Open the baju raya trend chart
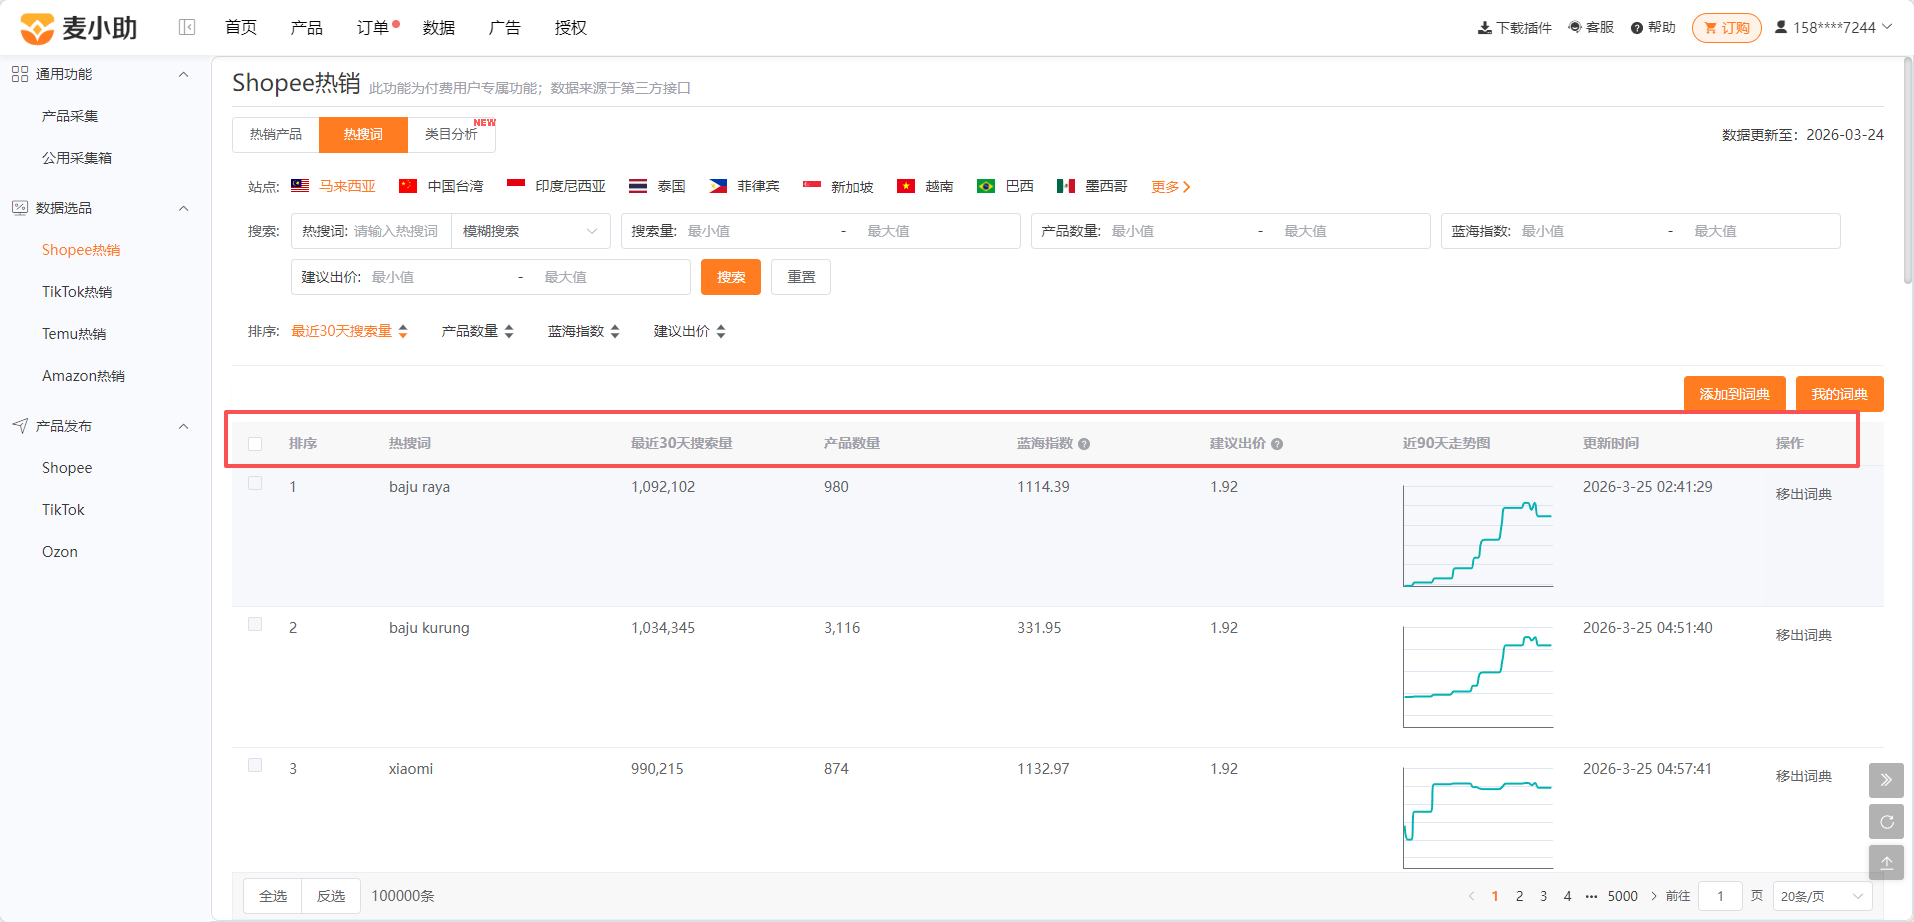 [1478, 536]
